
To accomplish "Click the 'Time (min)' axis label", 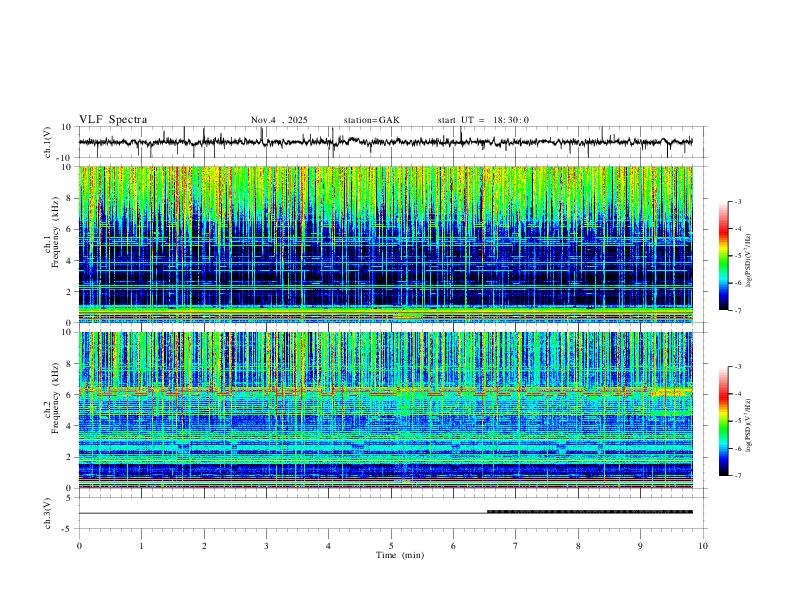I will (x=400, y=555).
